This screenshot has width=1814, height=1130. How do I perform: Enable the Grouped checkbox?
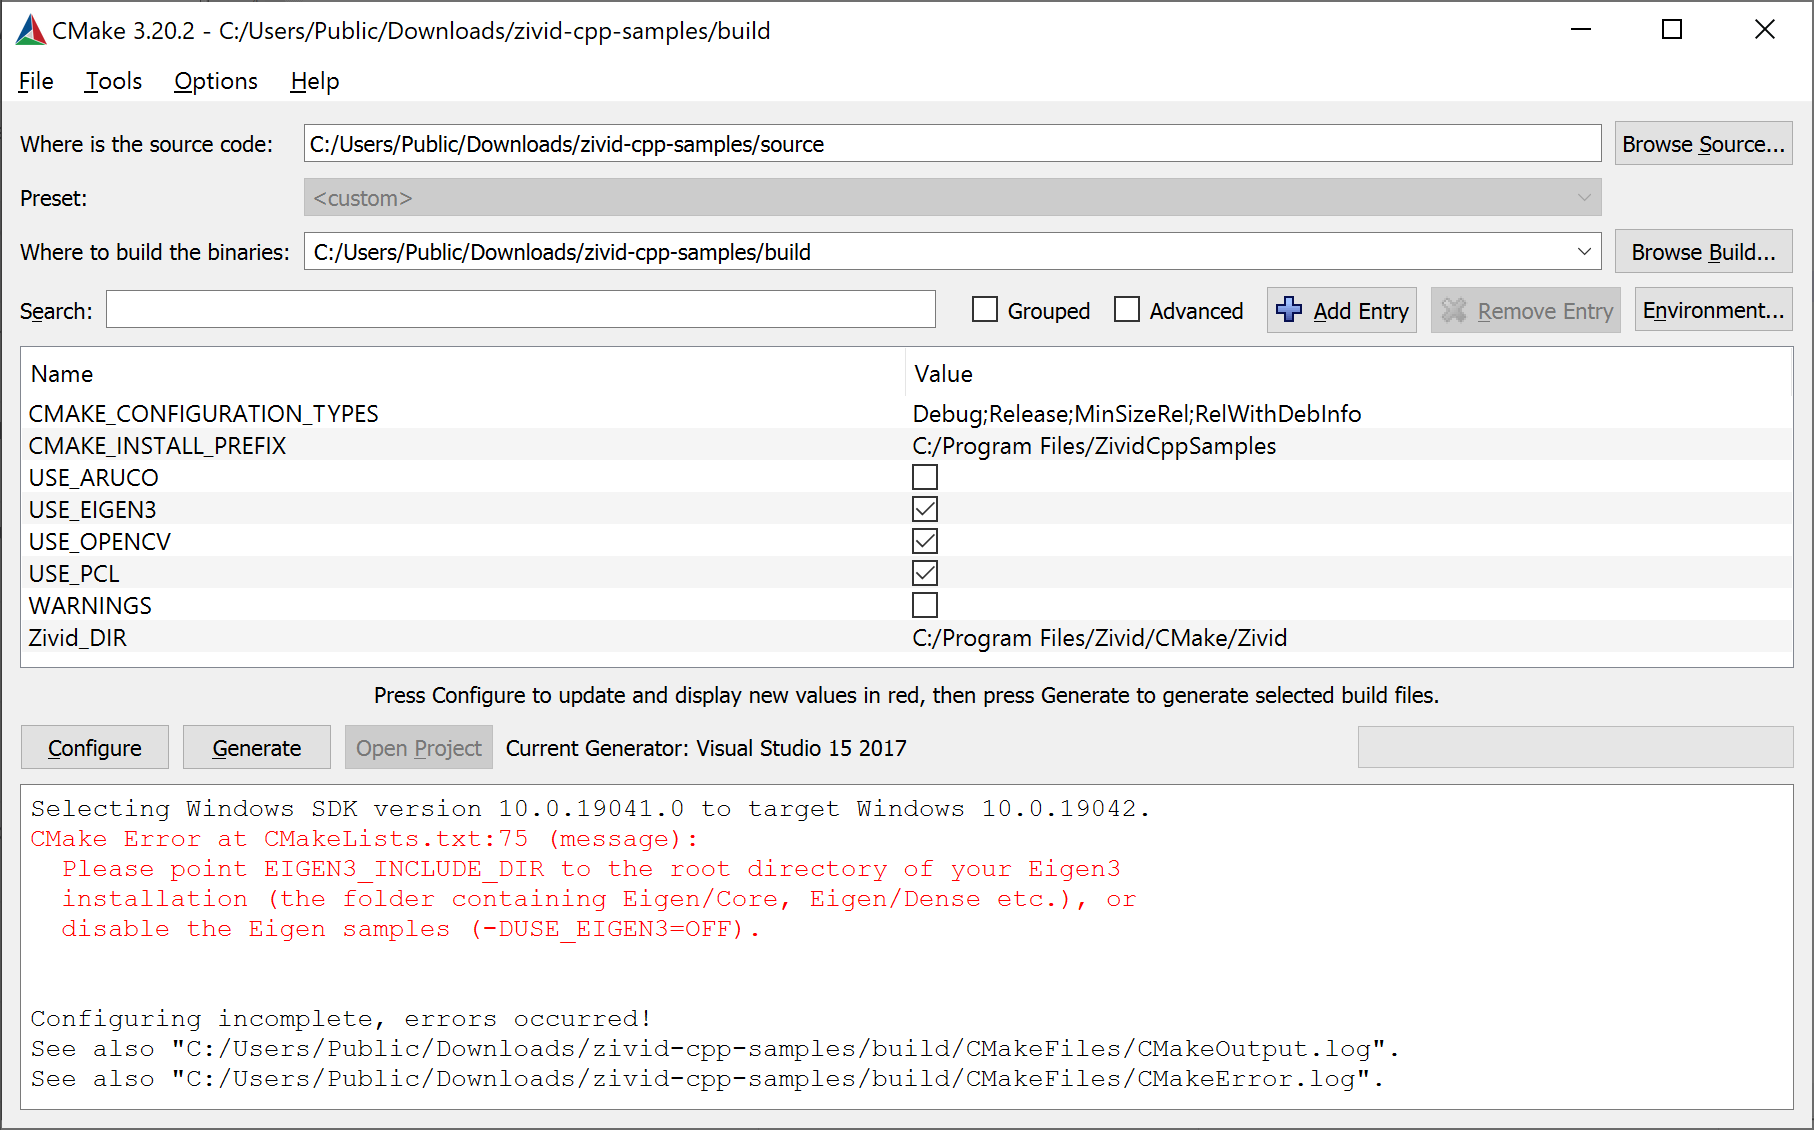pyautogui.click(x=985, y=310)
